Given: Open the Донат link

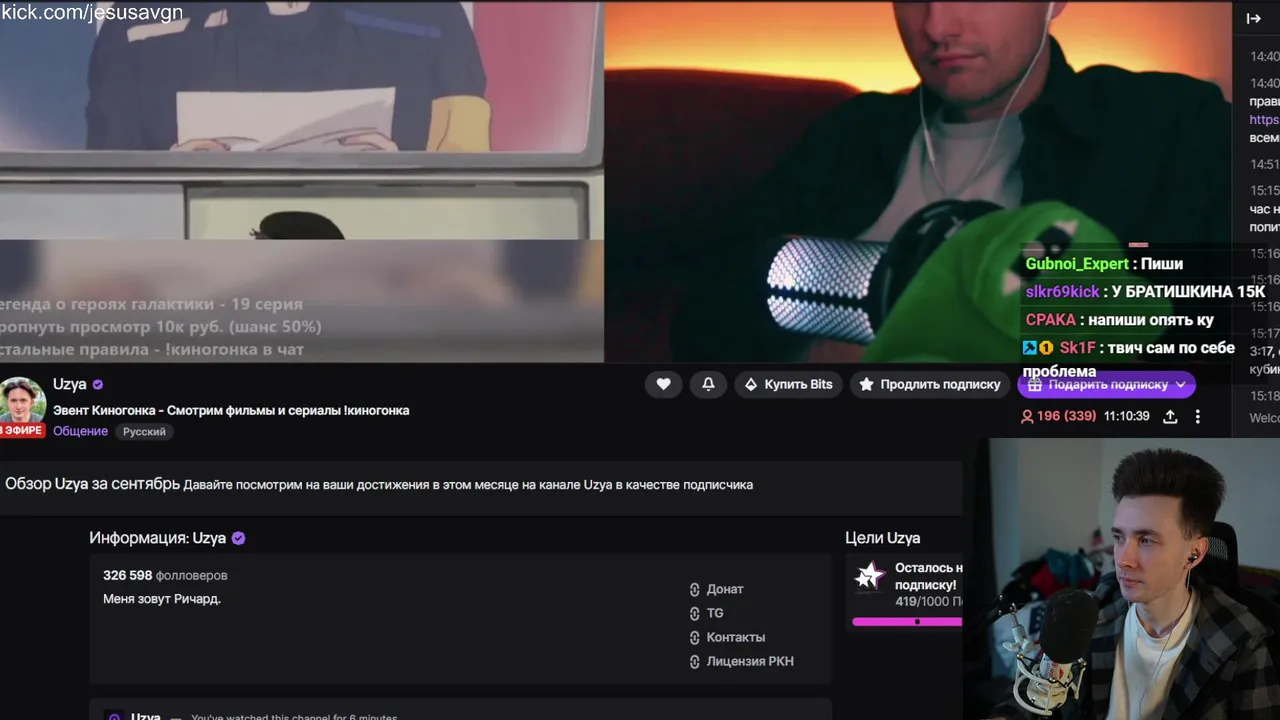Looking at the screenshot, I should pos(725,589).
